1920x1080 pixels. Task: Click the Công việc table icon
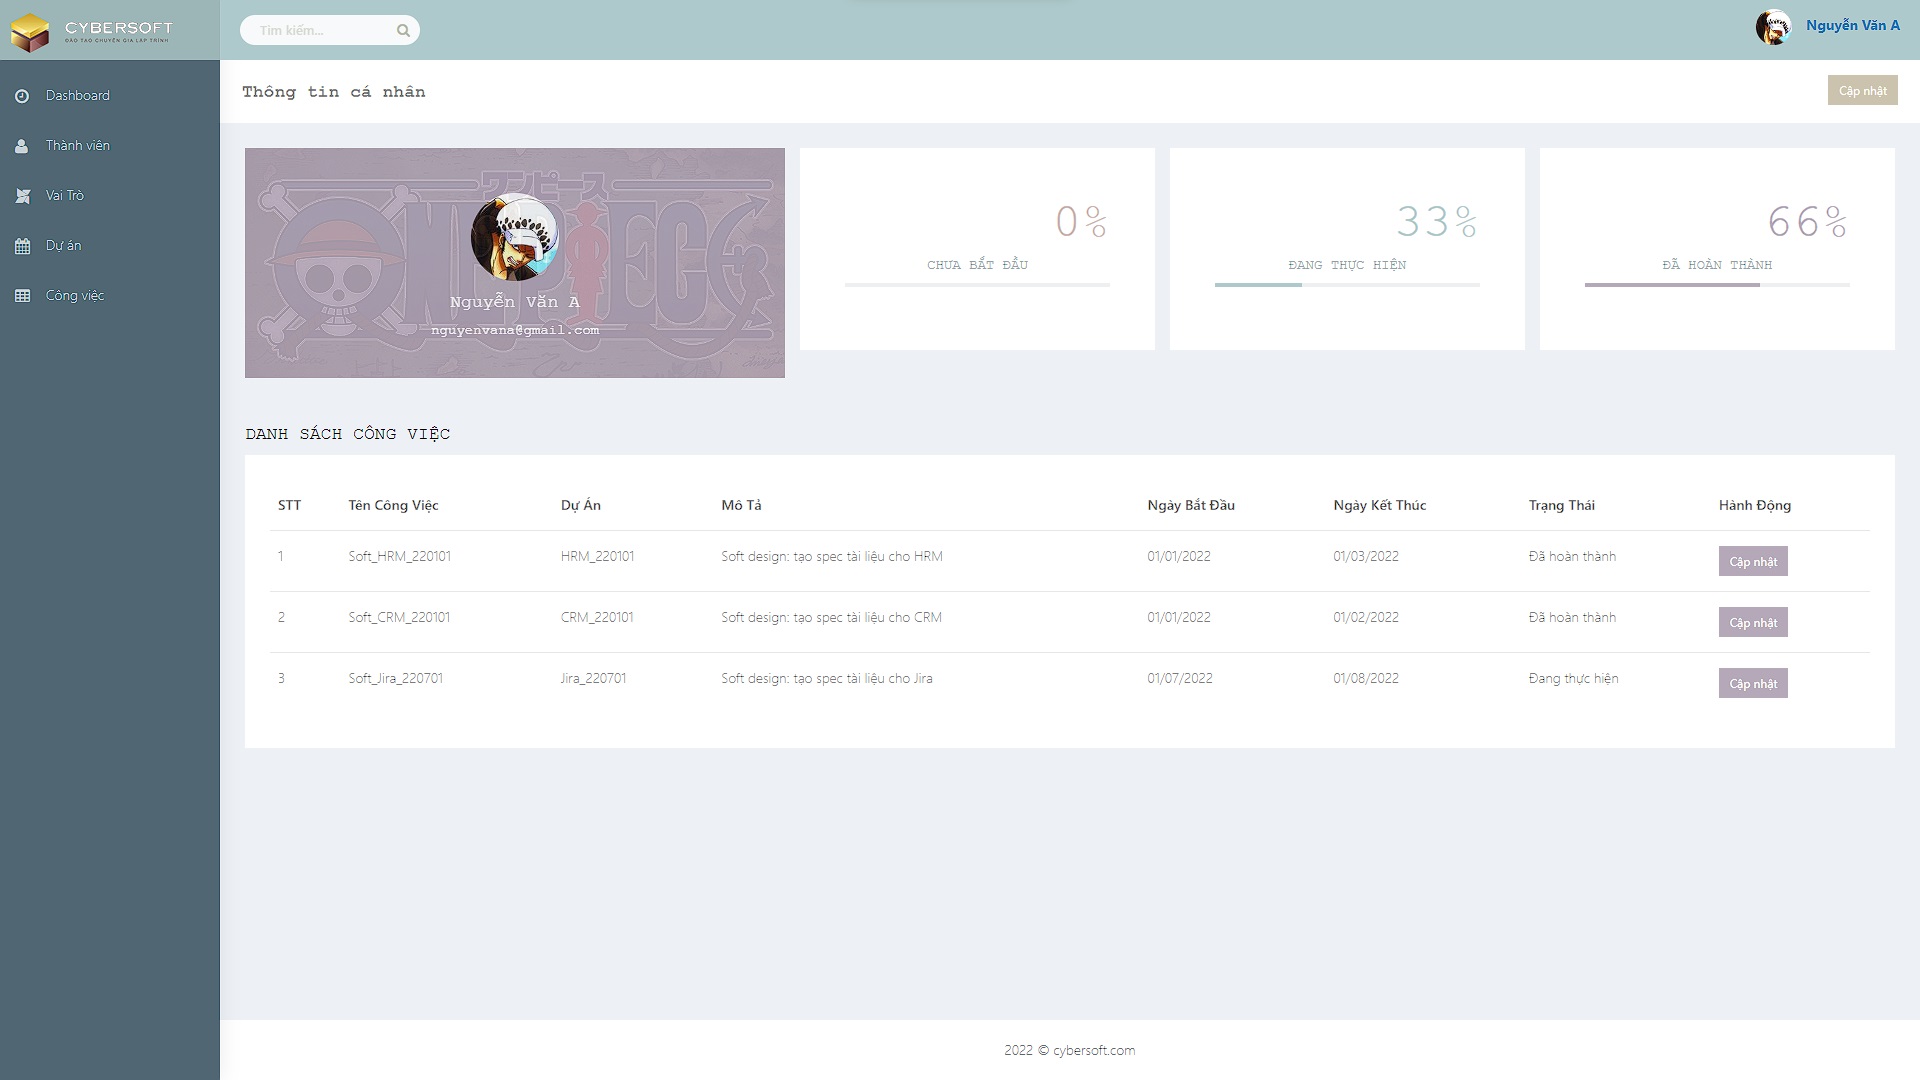22,296
